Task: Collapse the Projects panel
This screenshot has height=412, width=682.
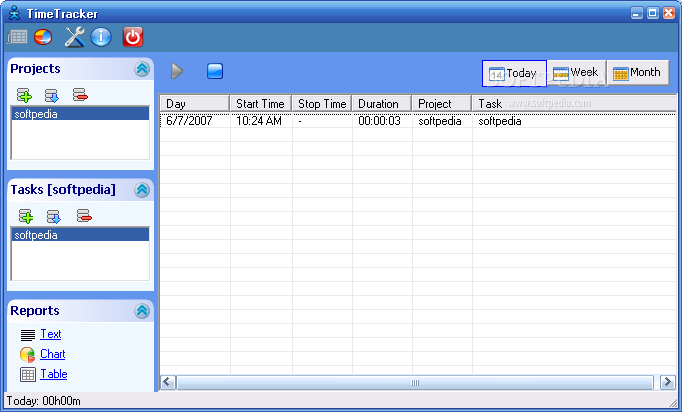Action: click(142, 69)
